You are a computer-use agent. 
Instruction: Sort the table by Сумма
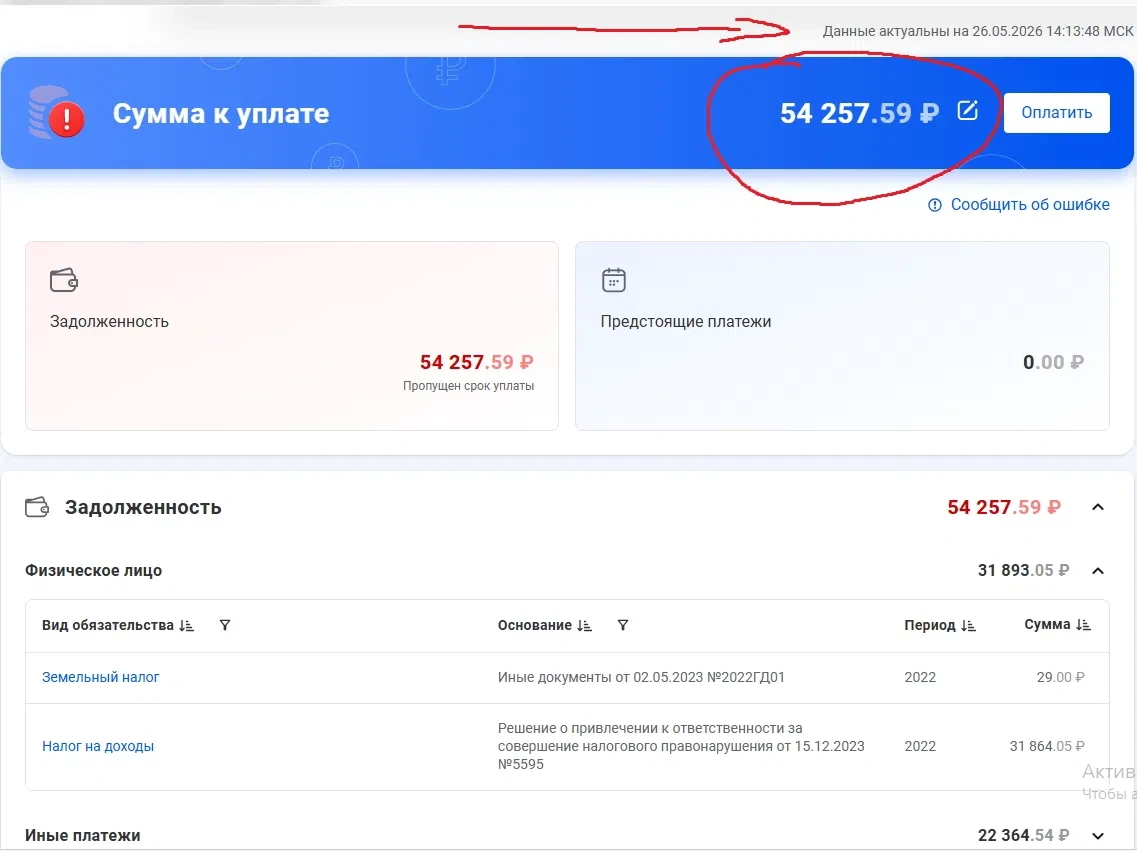(x=1083, y=625)
